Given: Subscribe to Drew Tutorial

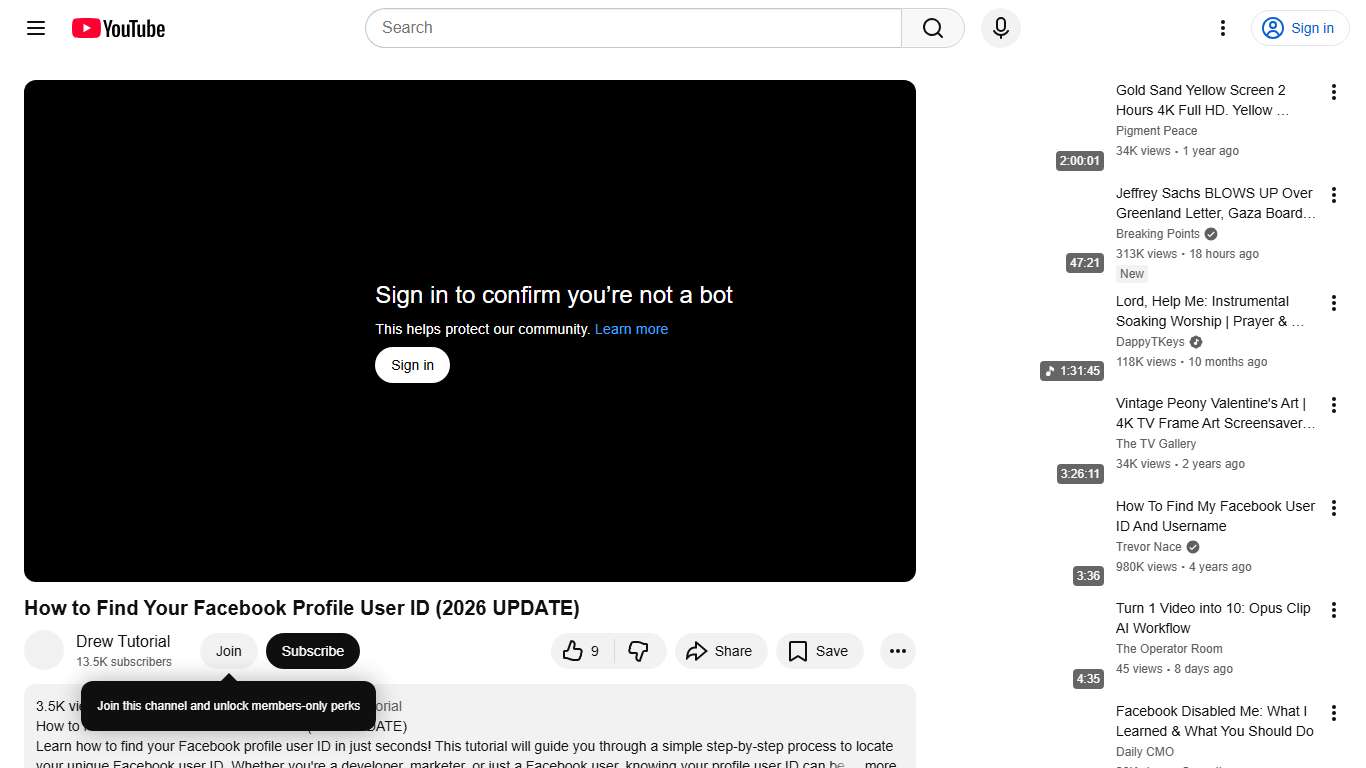Looking at the screenshot, I should pyautogui.click(x=312, y=651).
